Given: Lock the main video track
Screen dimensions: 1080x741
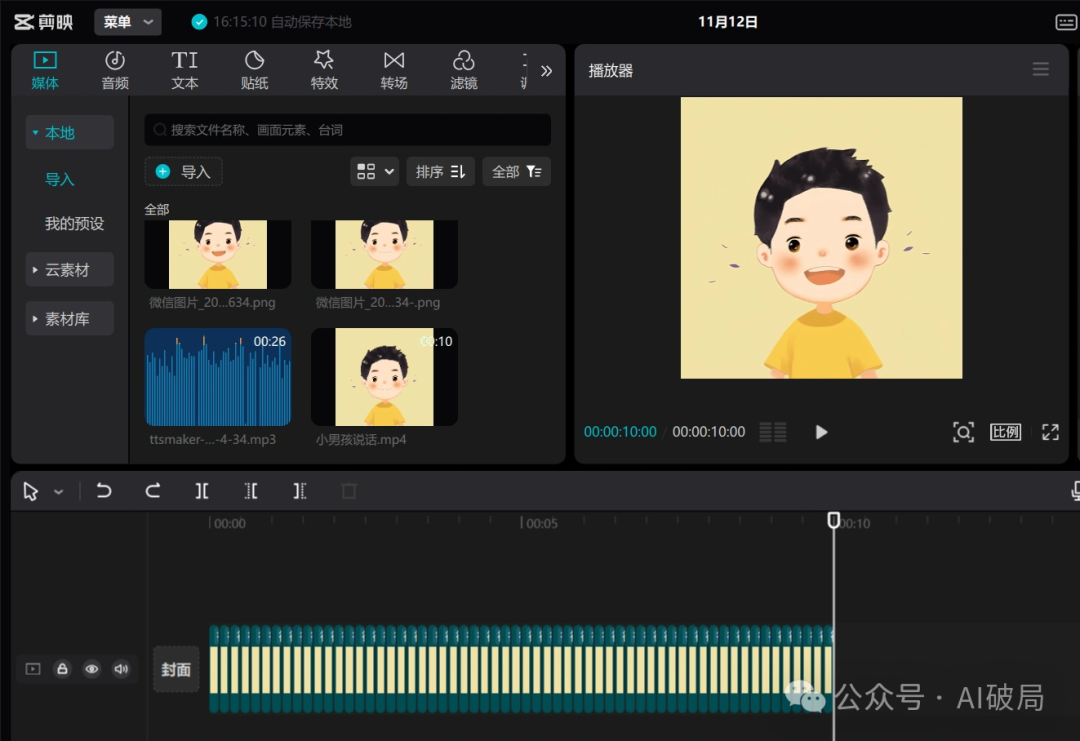Looking at the screenshot, I should pyautogui.click(x=63, y=669).
